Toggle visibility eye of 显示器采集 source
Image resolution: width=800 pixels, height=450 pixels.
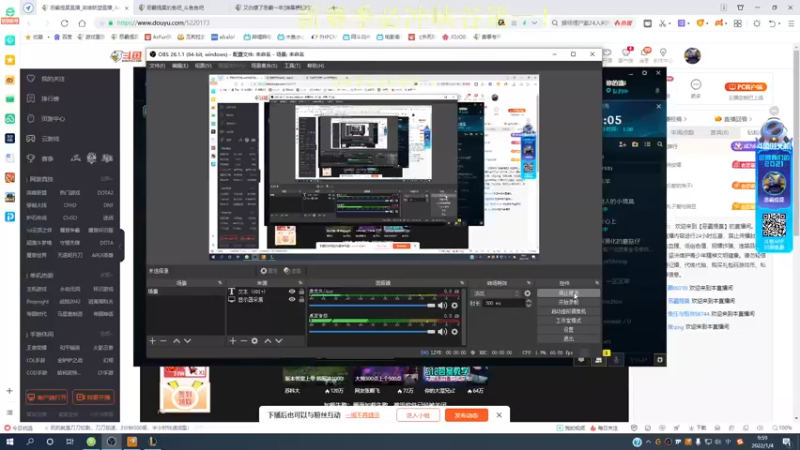(292, 299)
